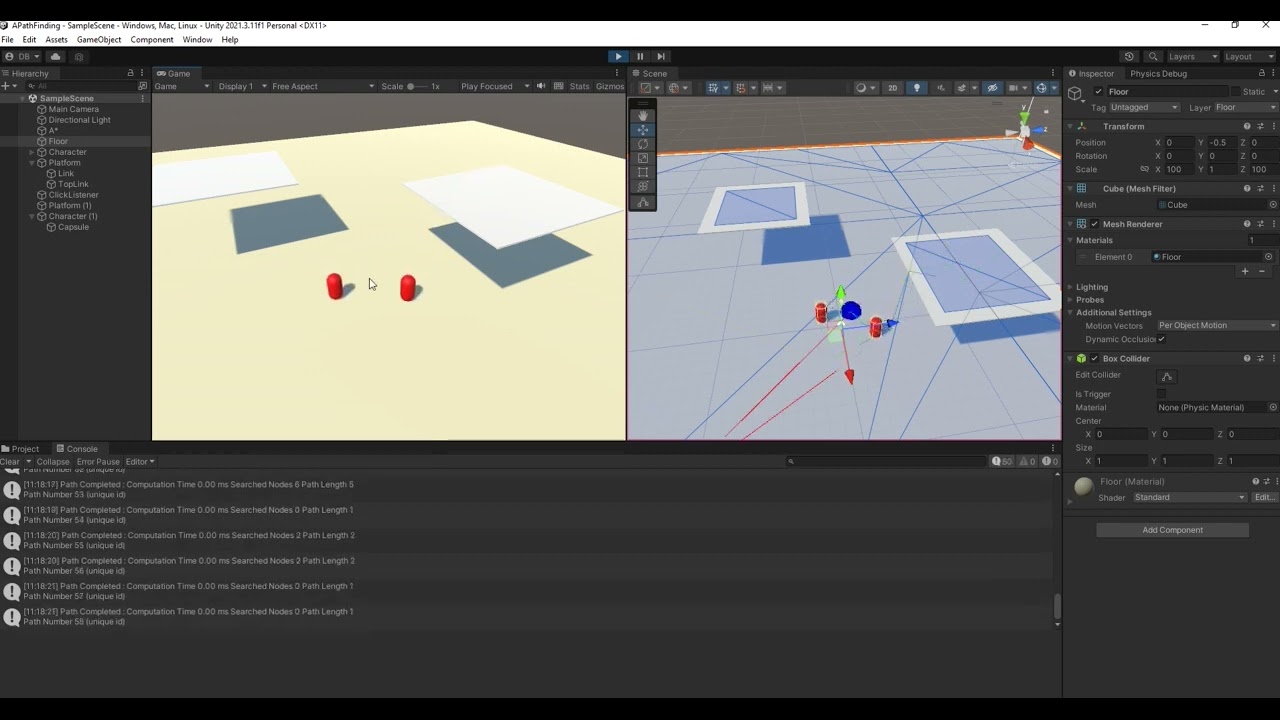Viewport: 1280px width, 720px height.
Task: Open the global search icon
Action: coord(1153,57)
